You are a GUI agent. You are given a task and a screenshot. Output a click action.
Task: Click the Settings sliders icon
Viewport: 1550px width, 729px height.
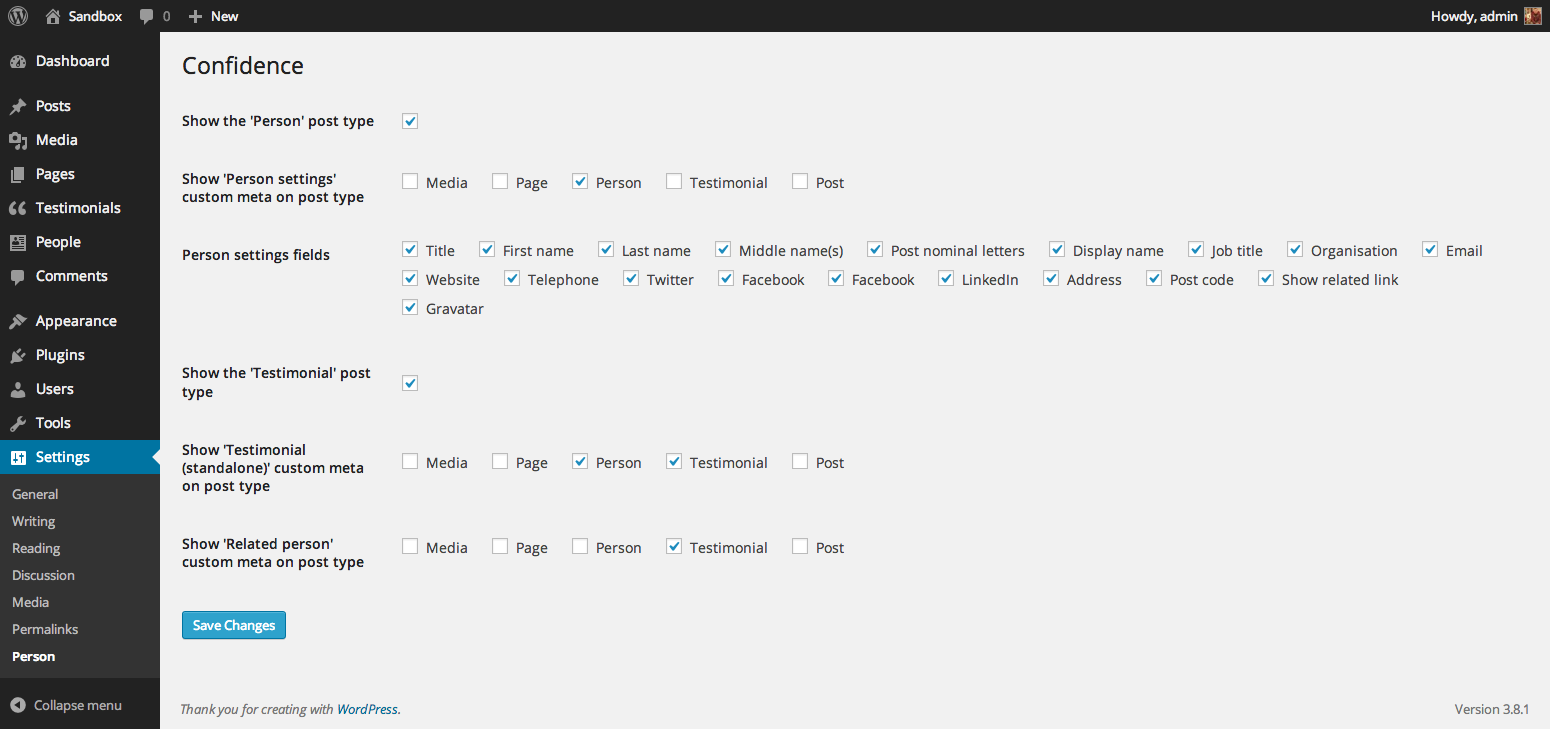(17, 457)
